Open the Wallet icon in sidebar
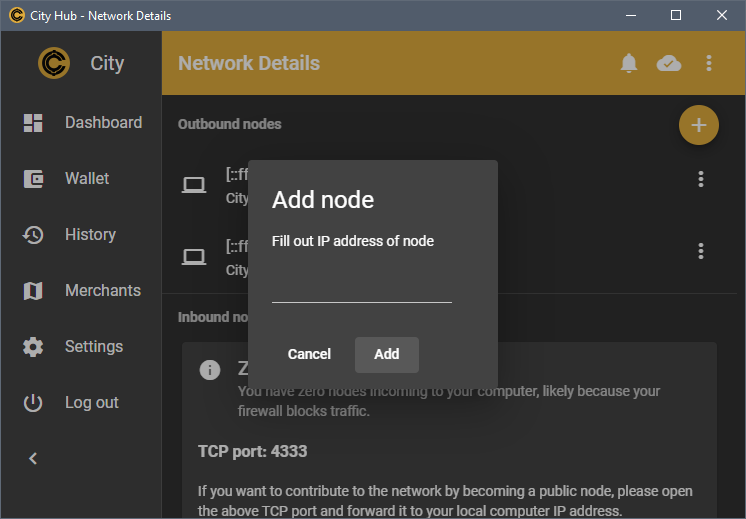The image size is (746, 519). point(33,179)
